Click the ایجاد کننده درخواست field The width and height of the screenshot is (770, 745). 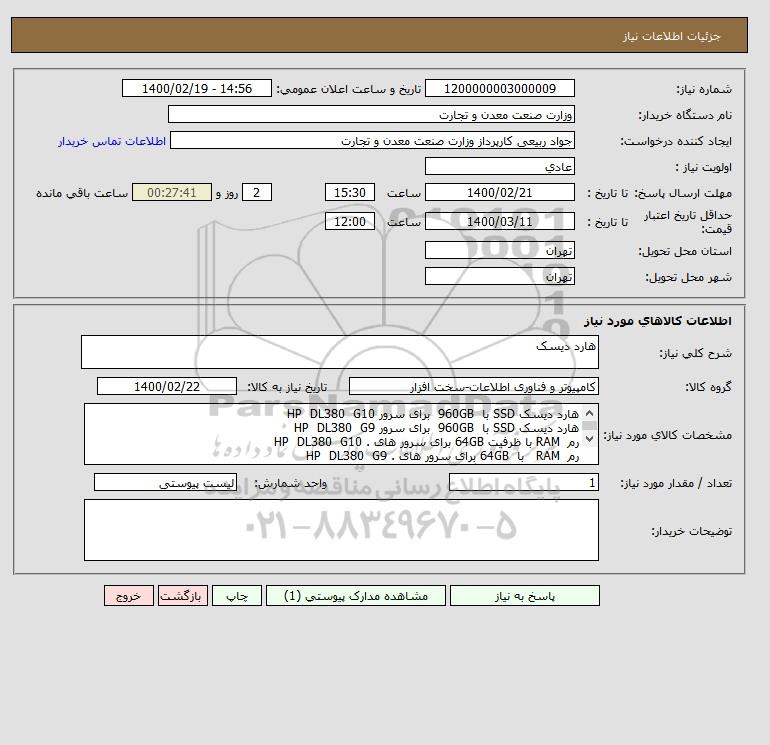click(x=372, y=140)
